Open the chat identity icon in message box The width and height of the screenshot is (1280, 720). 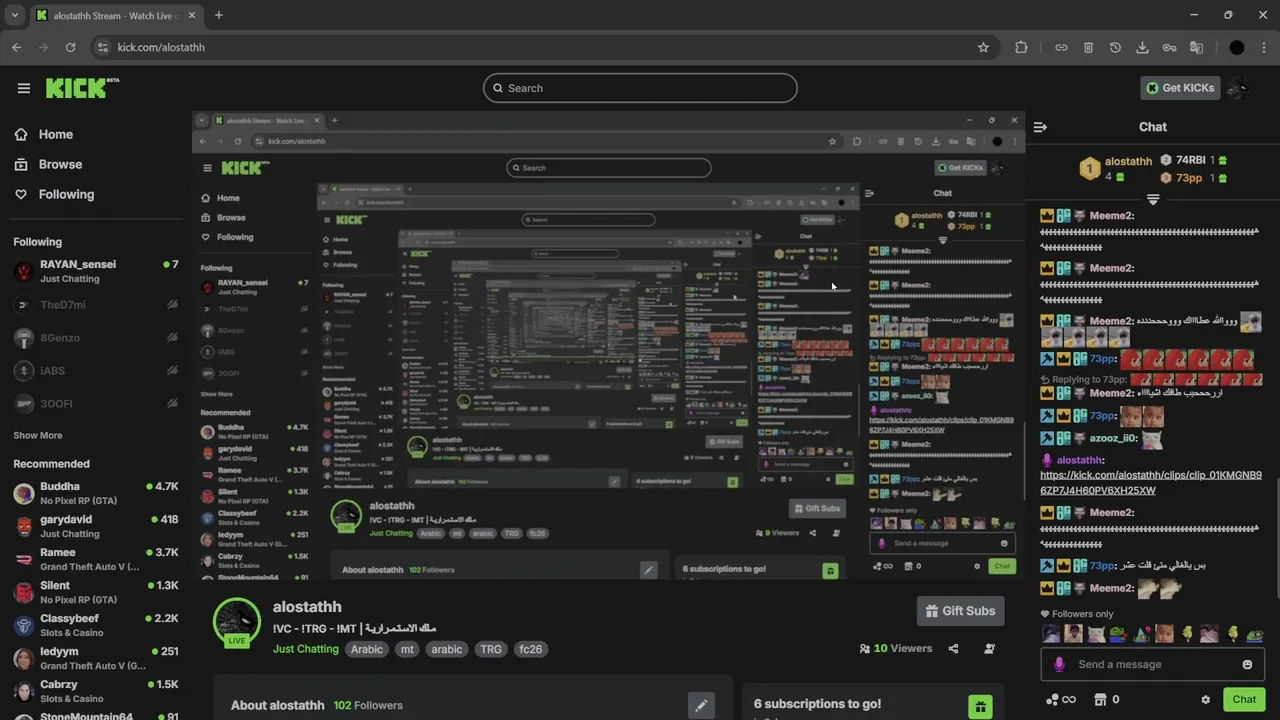(x=1059, y=664)
